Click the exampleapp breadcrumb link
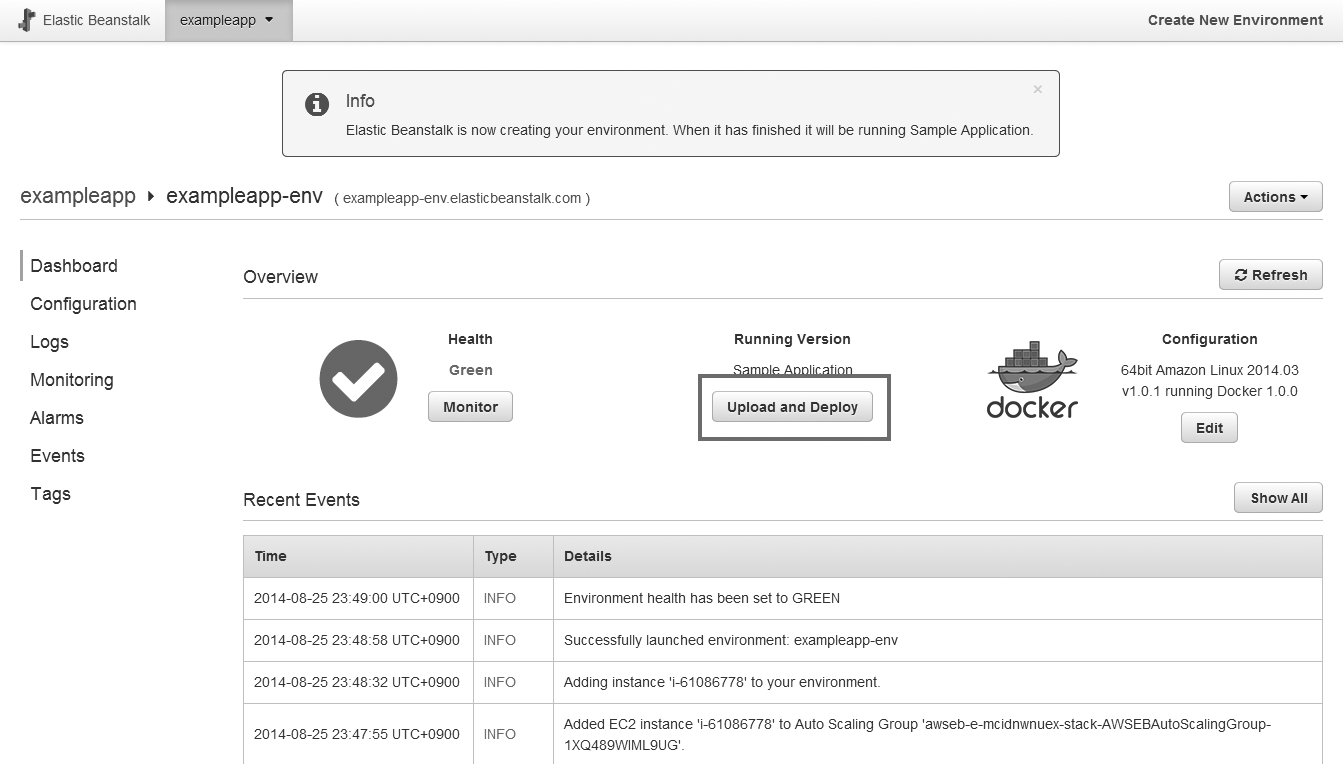 78,196
